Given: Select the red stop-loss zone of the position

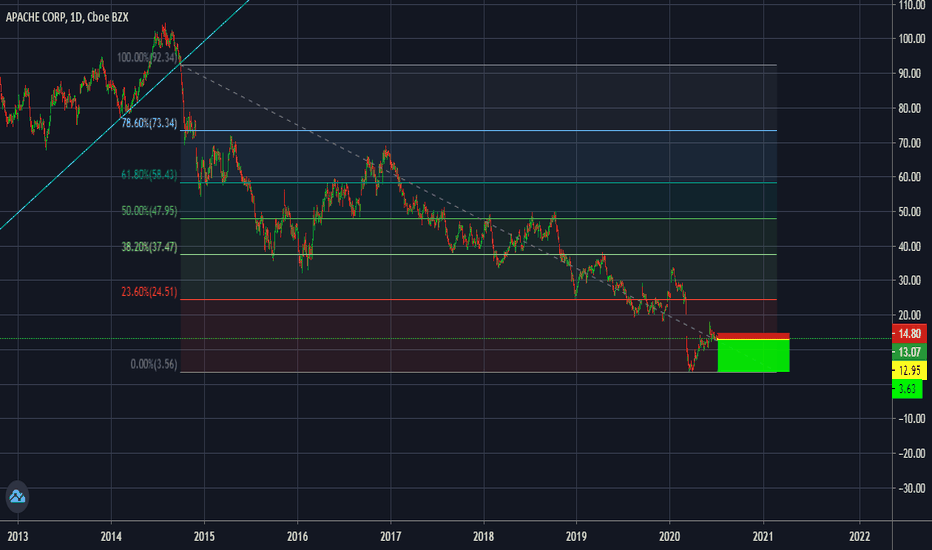Looking at the screenshot, I should (x=753, y=336).
